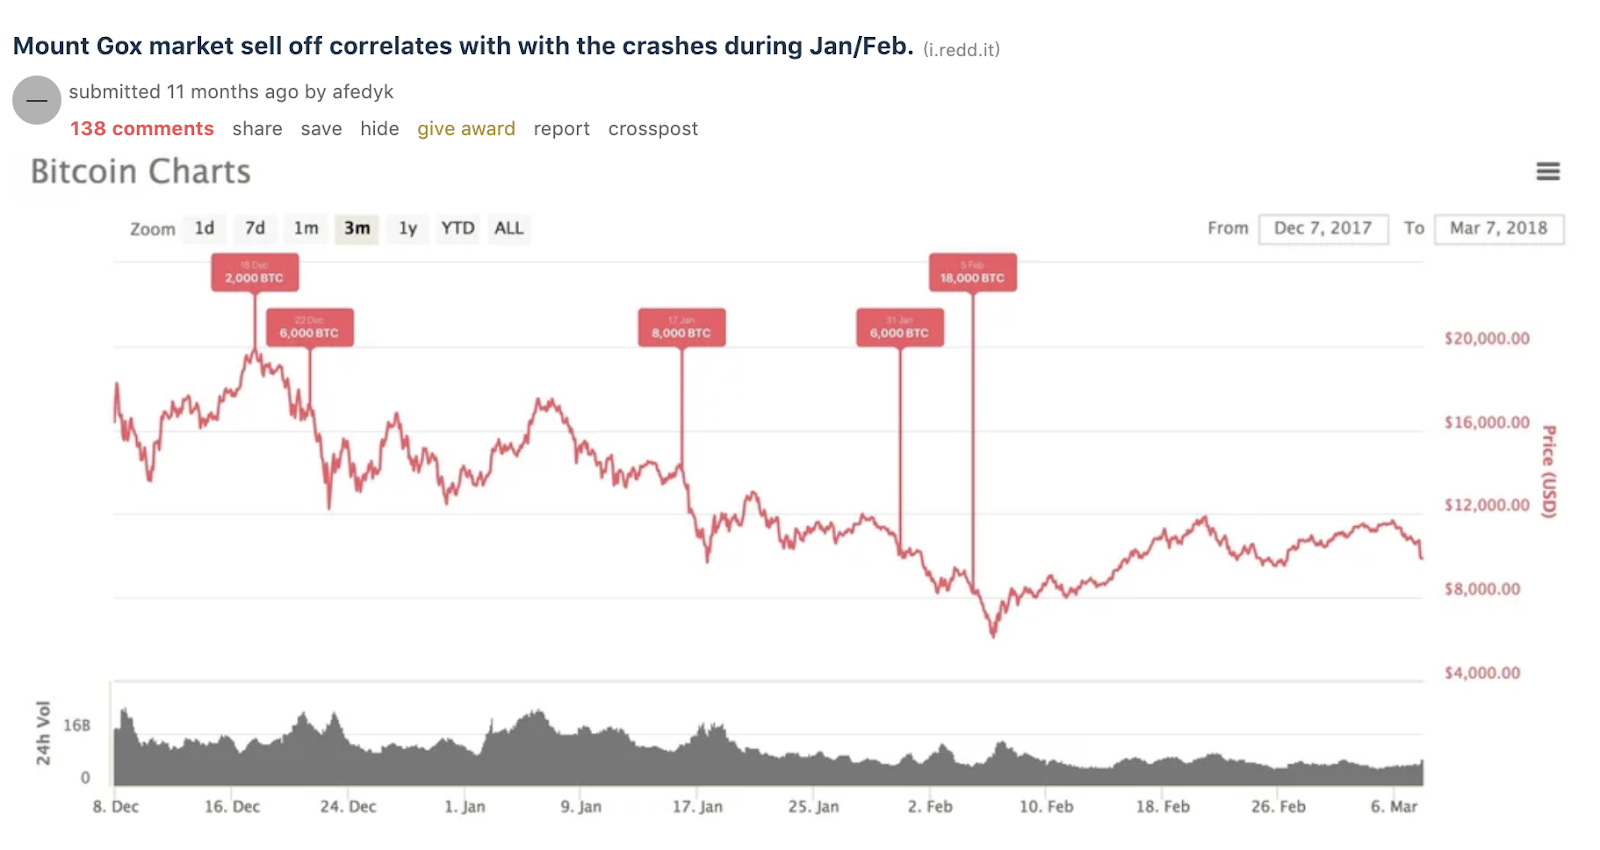Switch zoom to 1y
The image size is (1600, 850).
point(408,228)
